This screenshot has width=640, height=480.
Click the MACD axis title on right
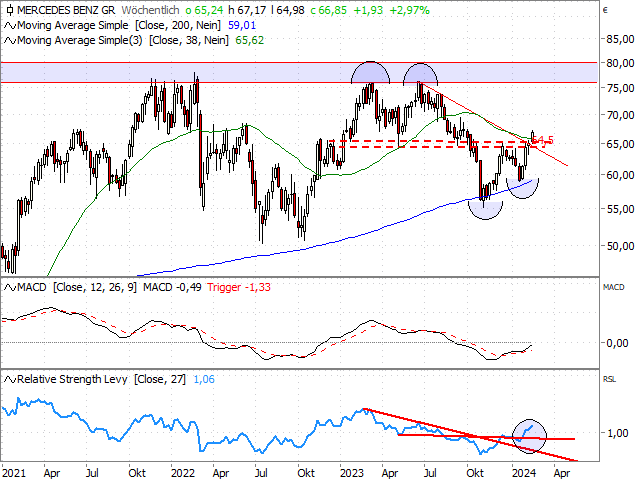613,287
